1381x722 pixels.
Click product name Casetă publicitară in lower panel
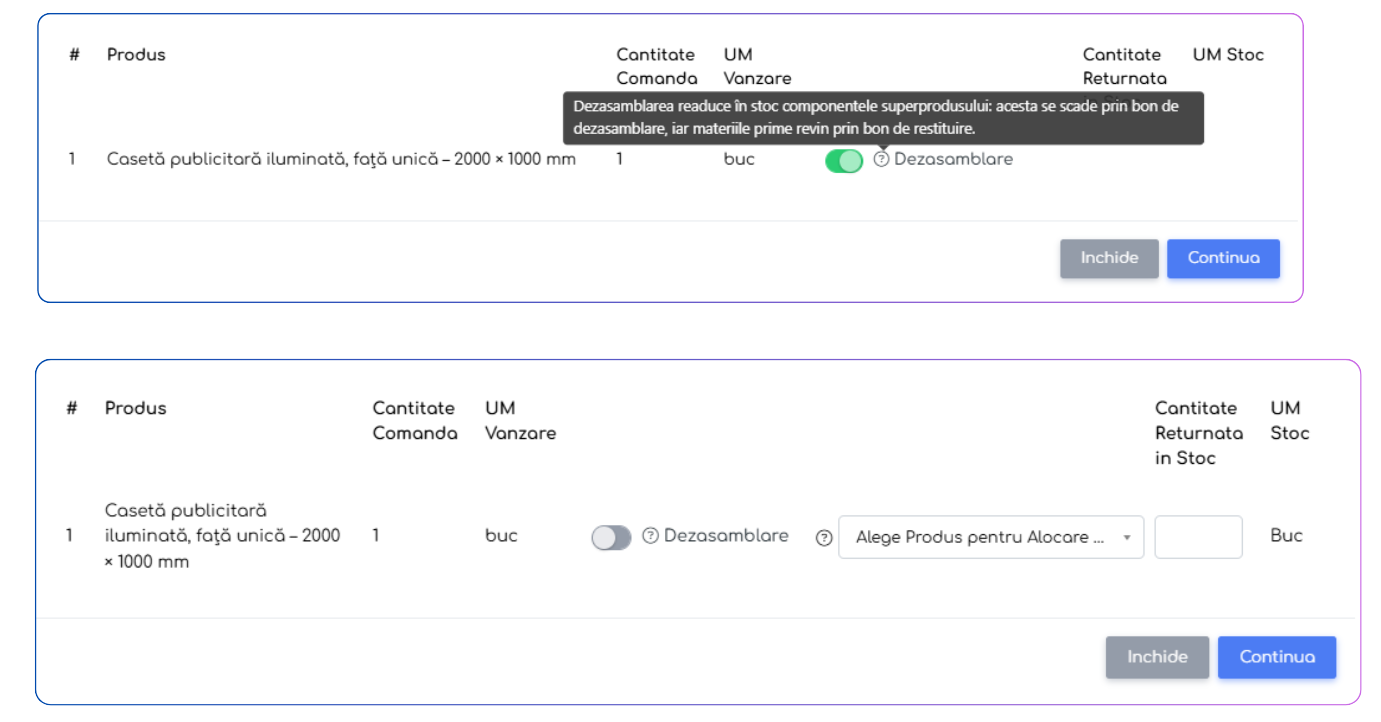(223, 536)
